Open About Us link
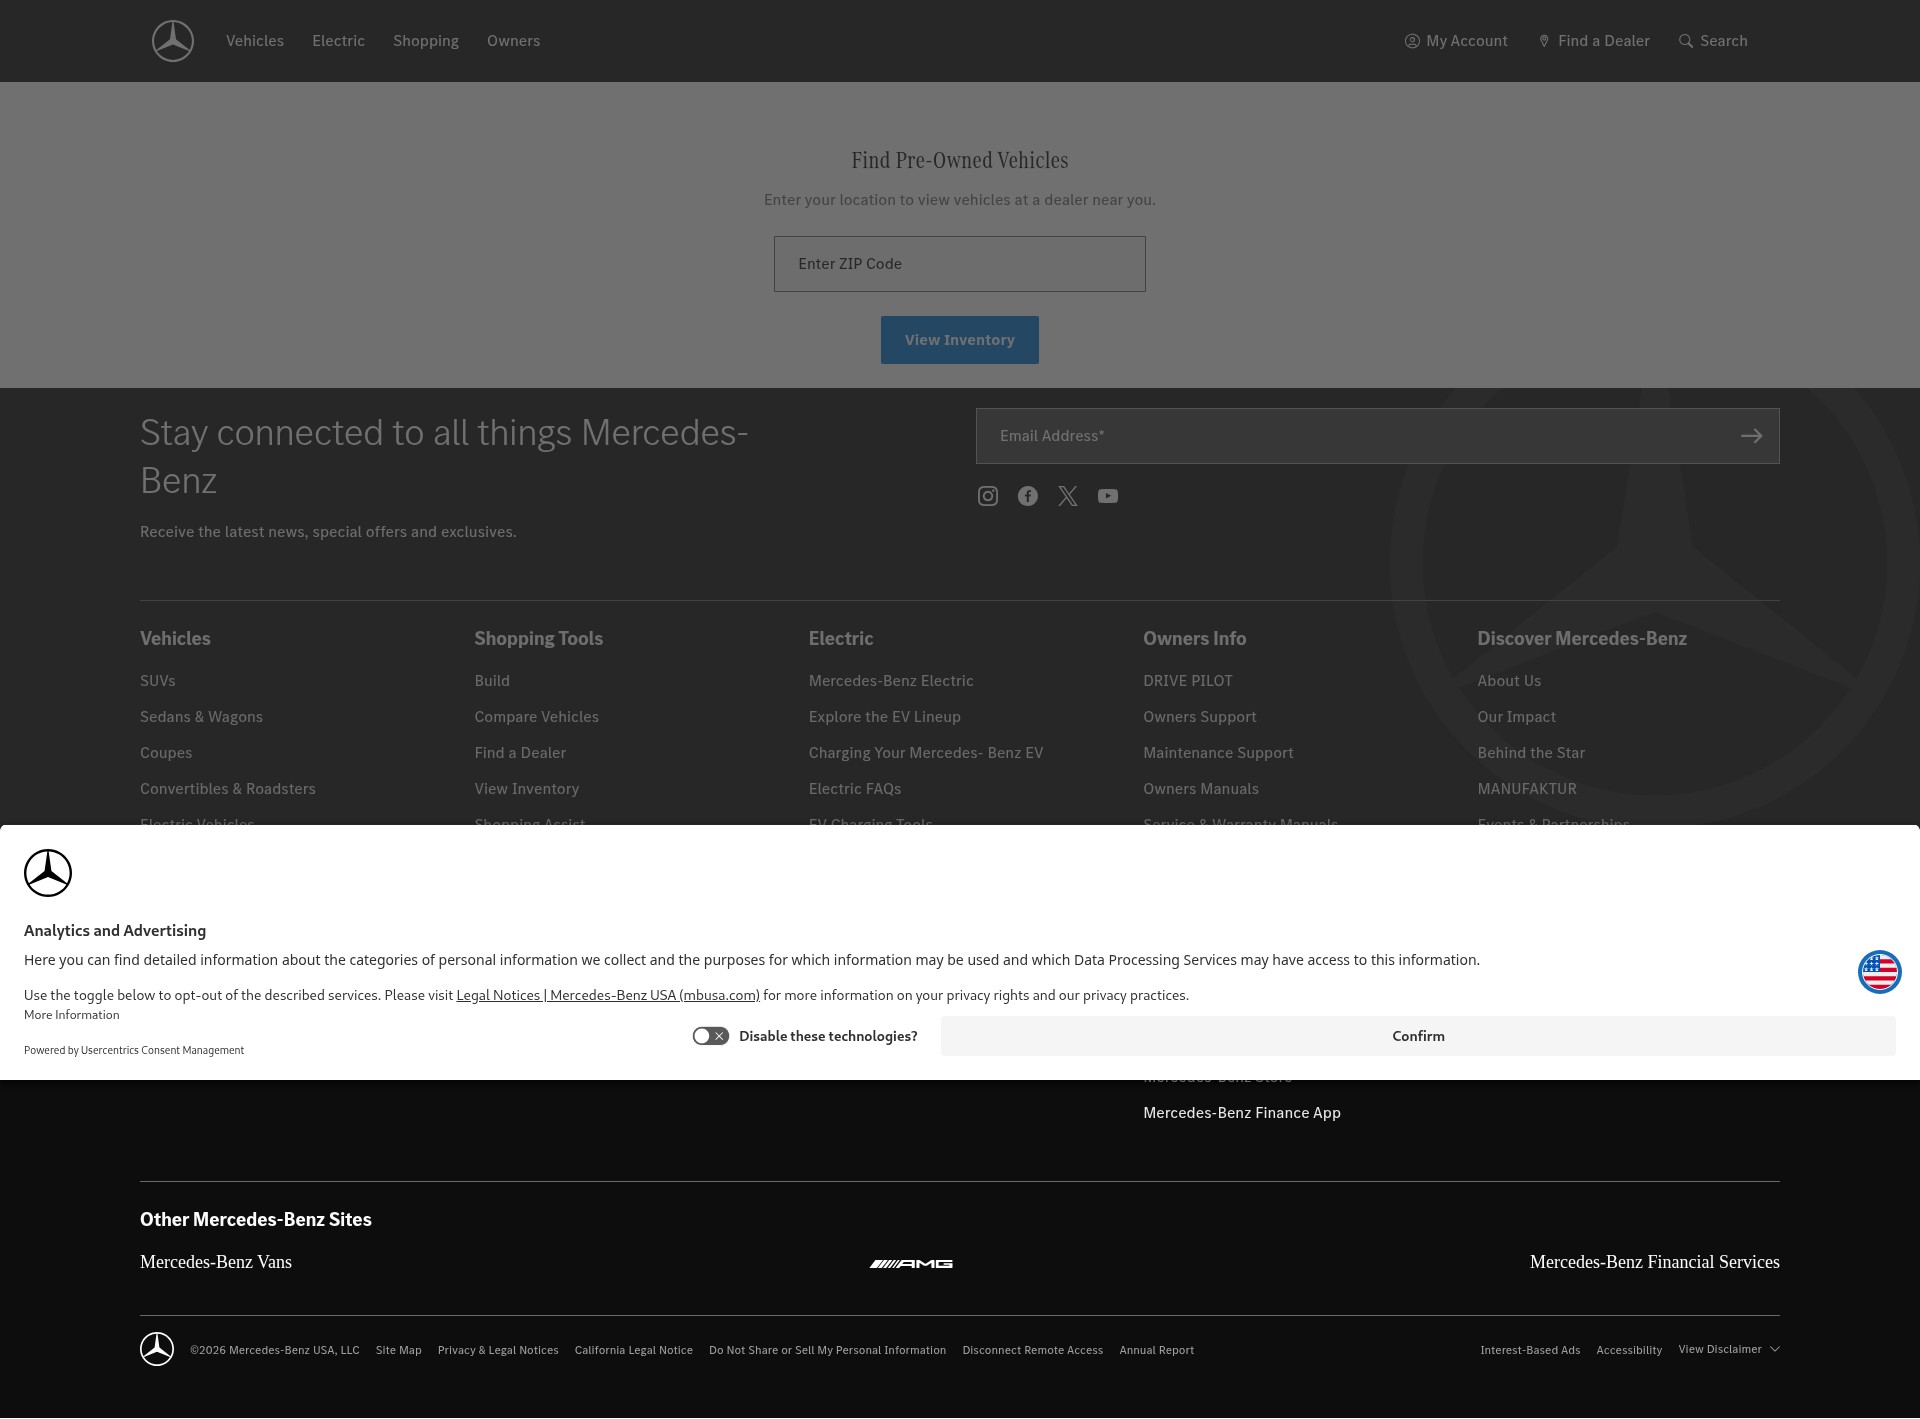 (1509, 681)
